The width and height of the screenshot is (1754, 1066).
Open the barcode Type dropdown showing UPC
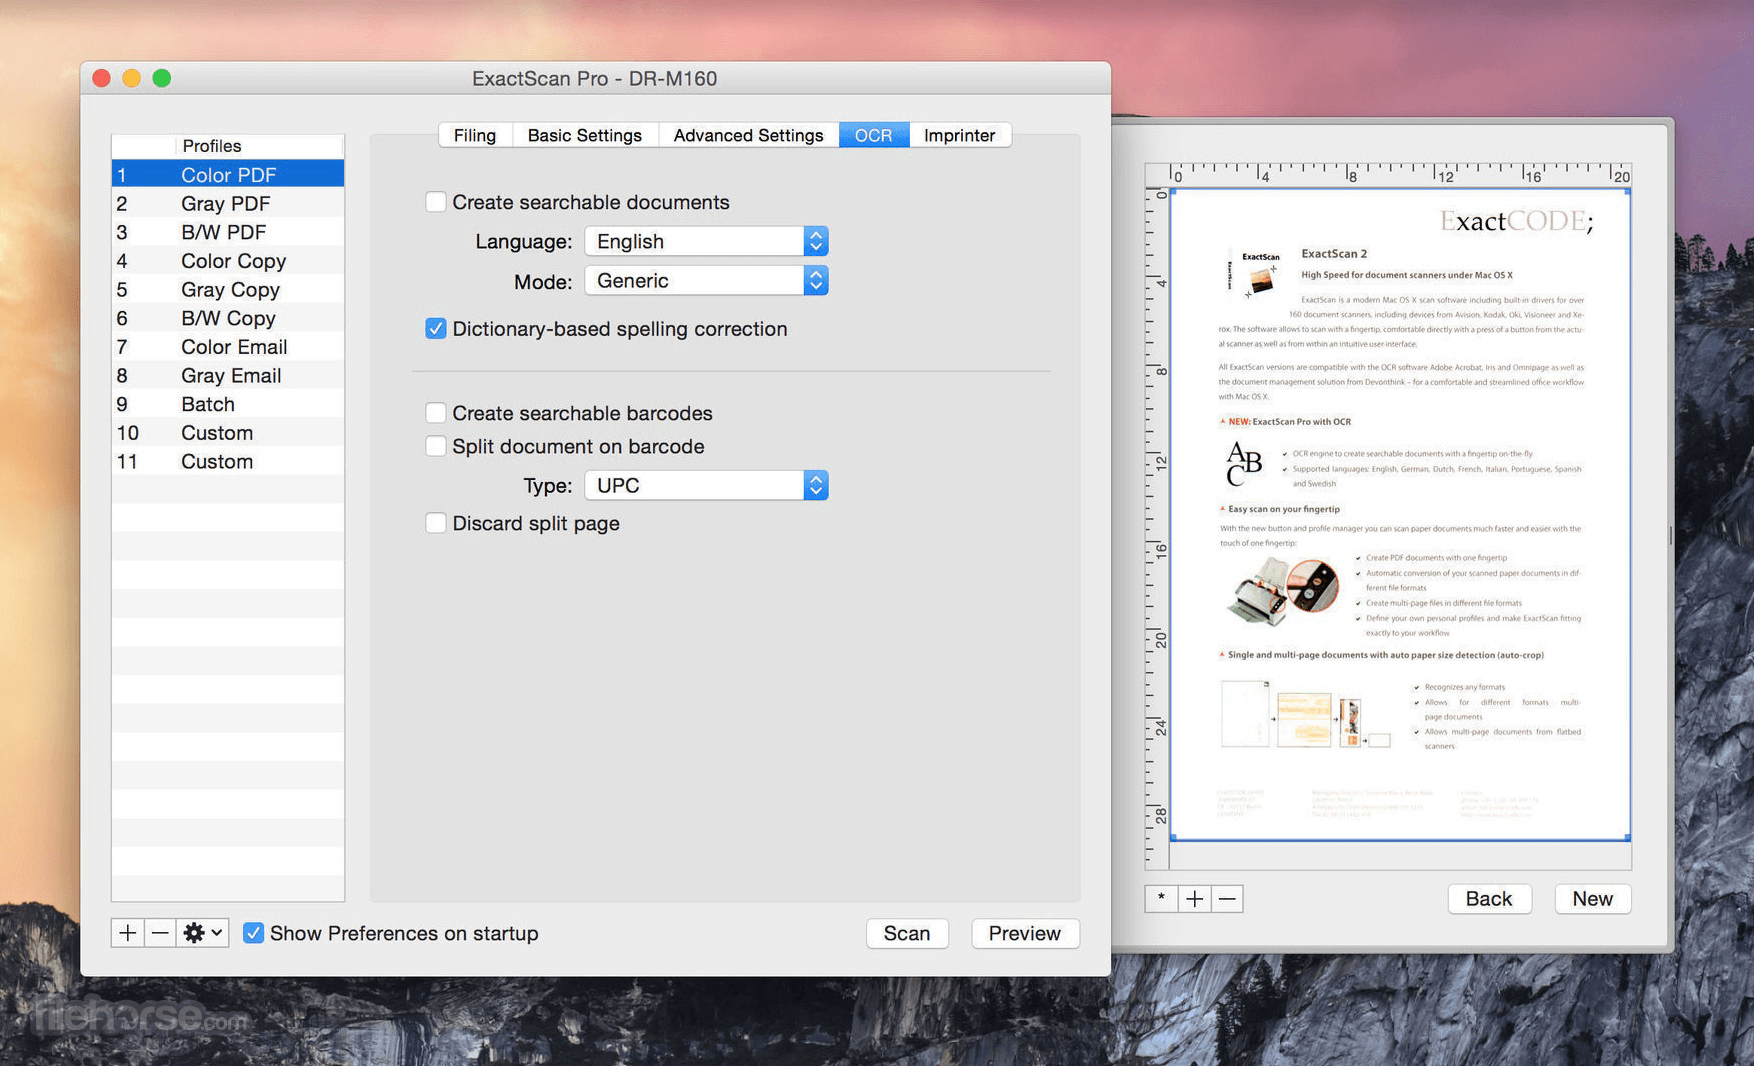[706, 485]
